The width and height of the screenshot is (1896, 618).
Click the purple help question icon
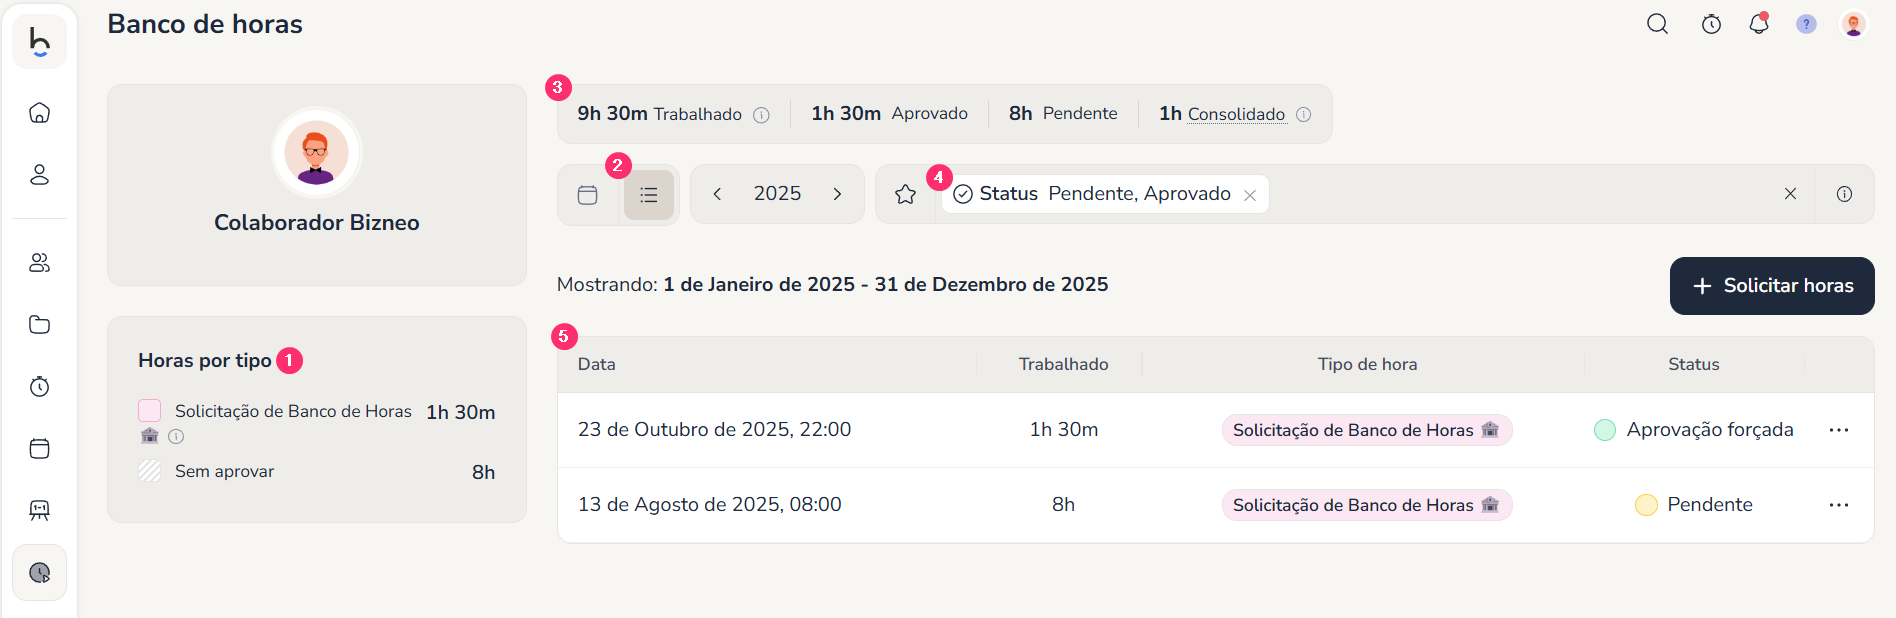coord(1806,24)
